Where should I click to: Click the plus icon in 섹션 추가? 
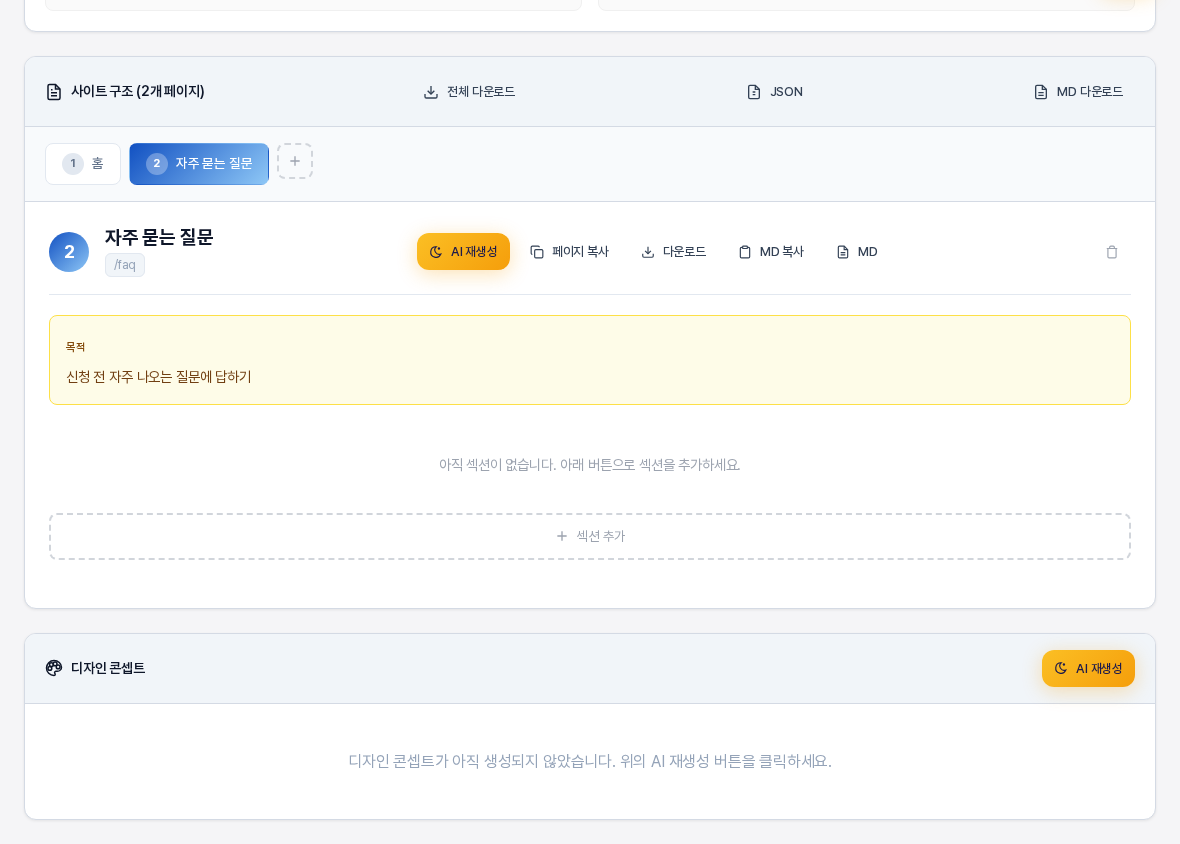coord(561,536)
